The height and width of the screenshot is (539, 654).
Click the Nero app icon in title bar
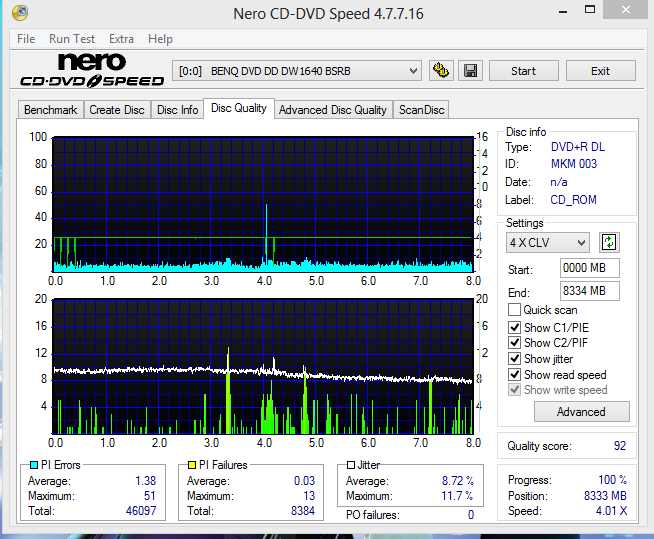coord(20,13)
